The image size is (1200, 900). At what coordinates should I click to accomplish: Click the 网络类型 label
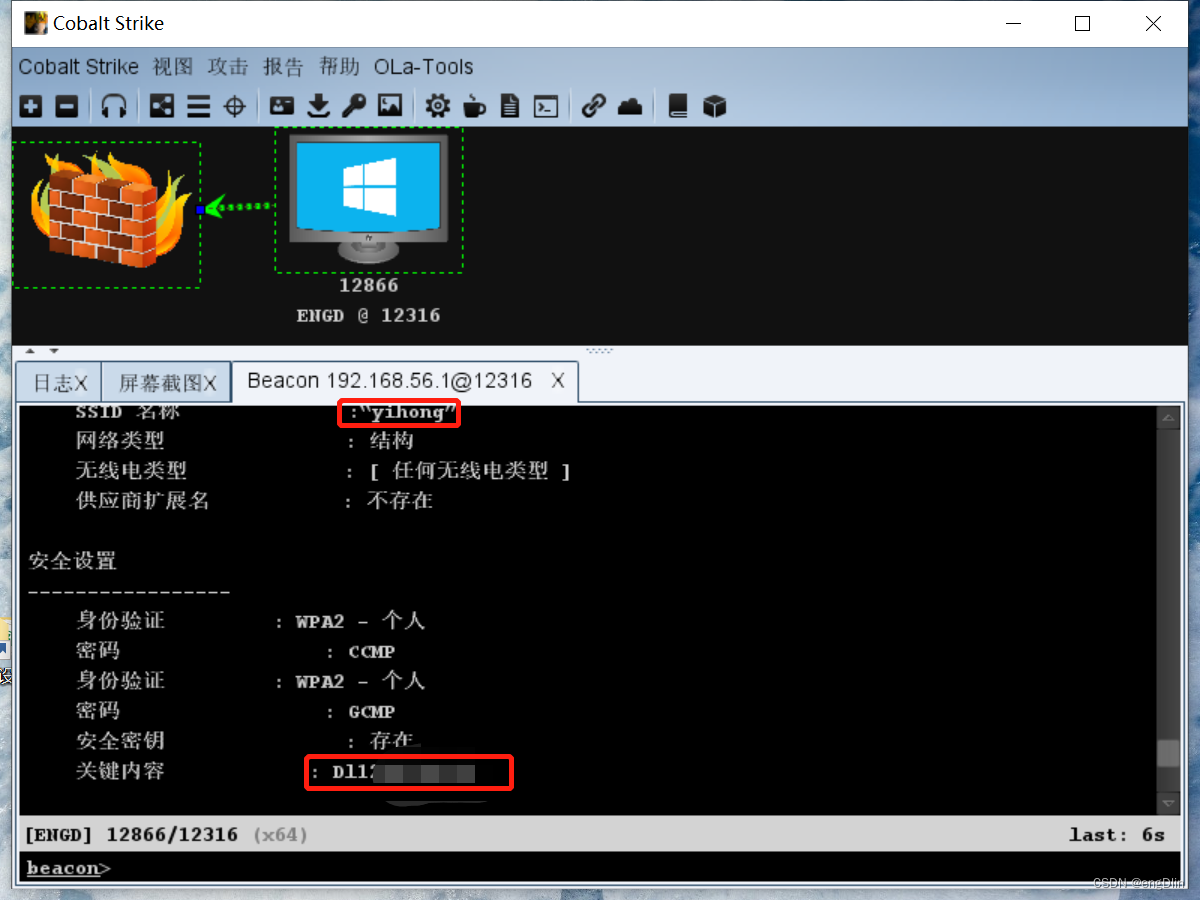coord(120,441)
